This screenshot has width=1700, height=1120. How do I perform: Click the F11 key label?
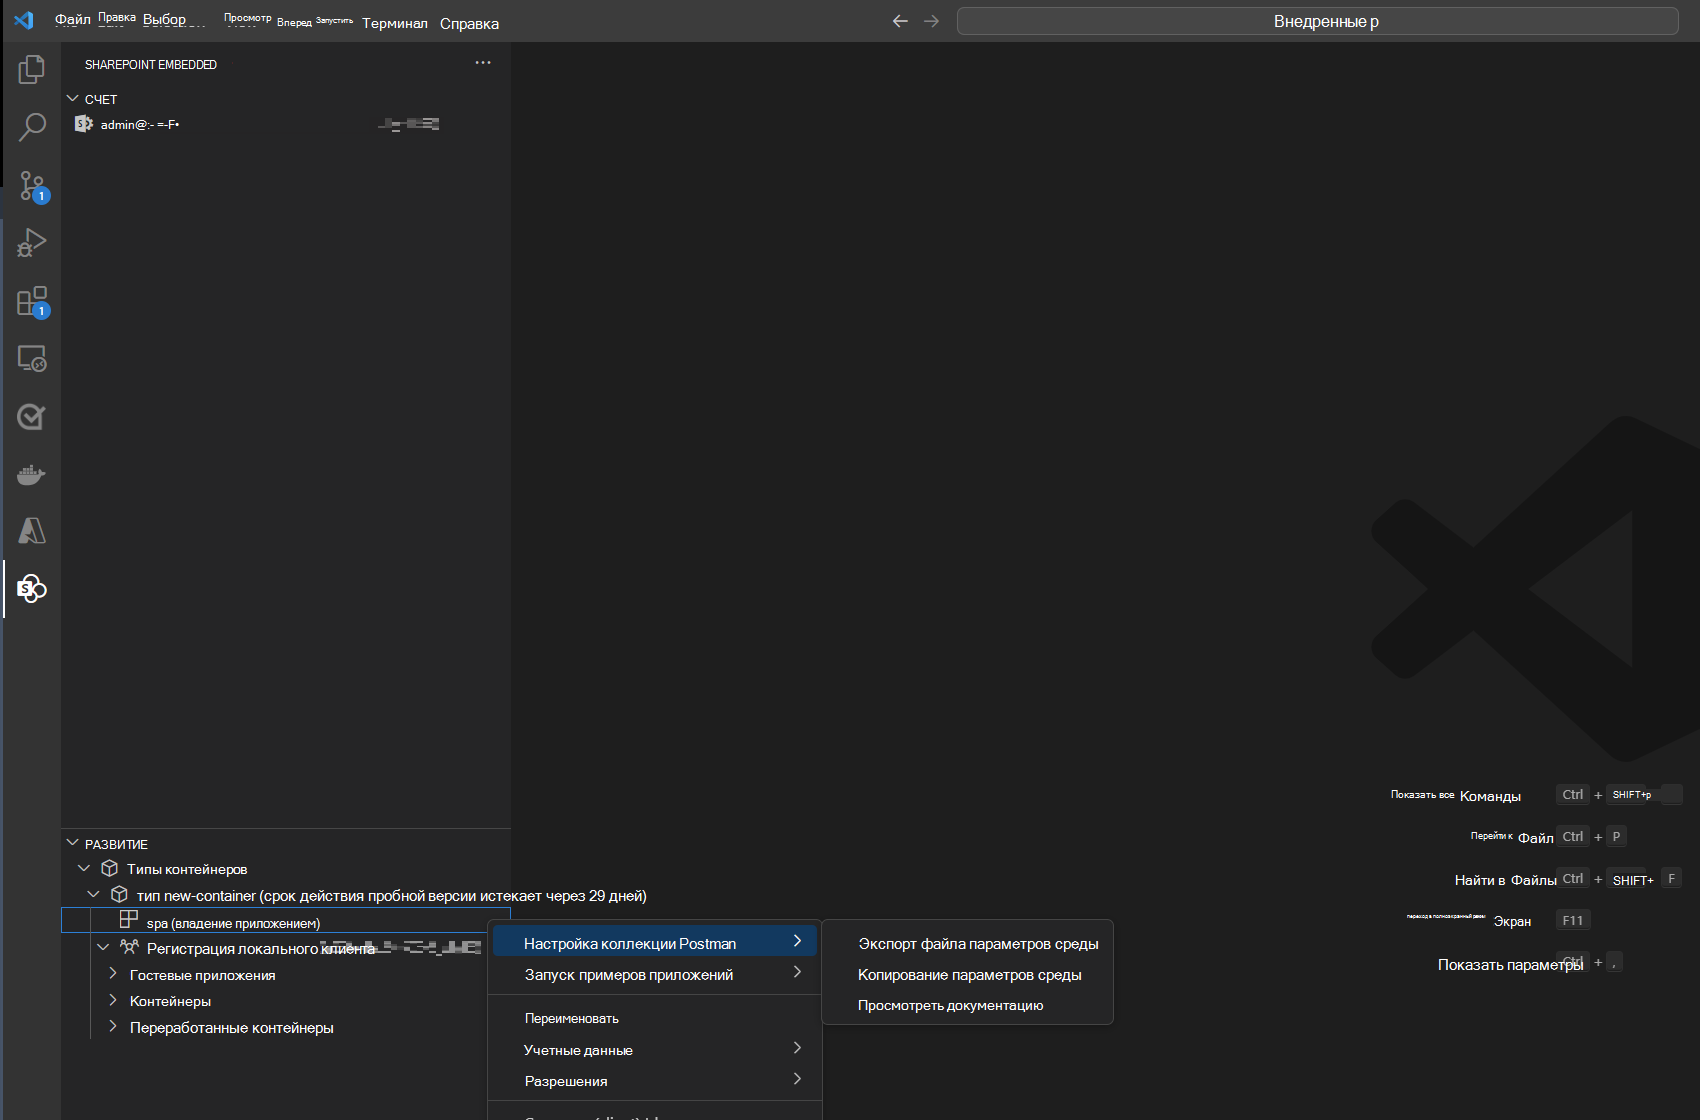coord(1573,920)
